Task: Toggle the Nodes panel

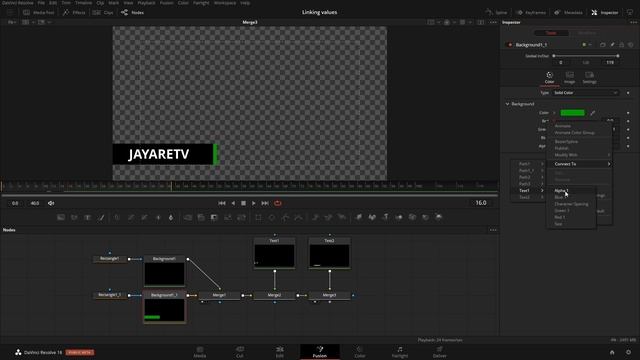Action: [x=133, y=13]
